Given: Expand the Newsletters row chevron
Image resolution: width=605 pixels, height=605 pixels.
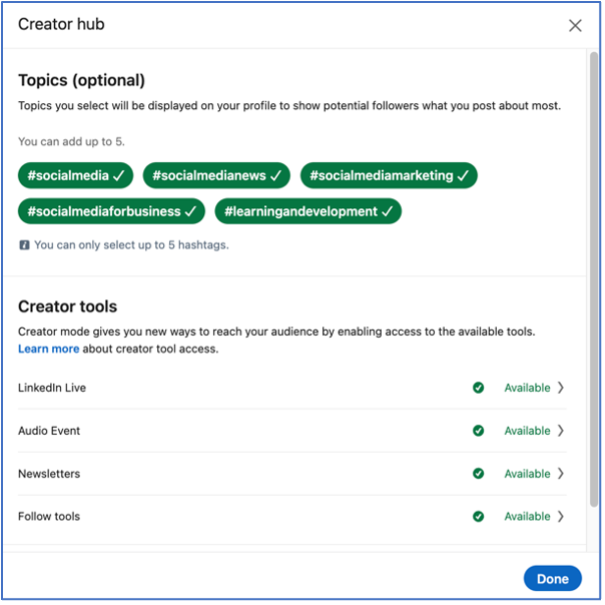Looking at the screenshot, I should (561, 473).
